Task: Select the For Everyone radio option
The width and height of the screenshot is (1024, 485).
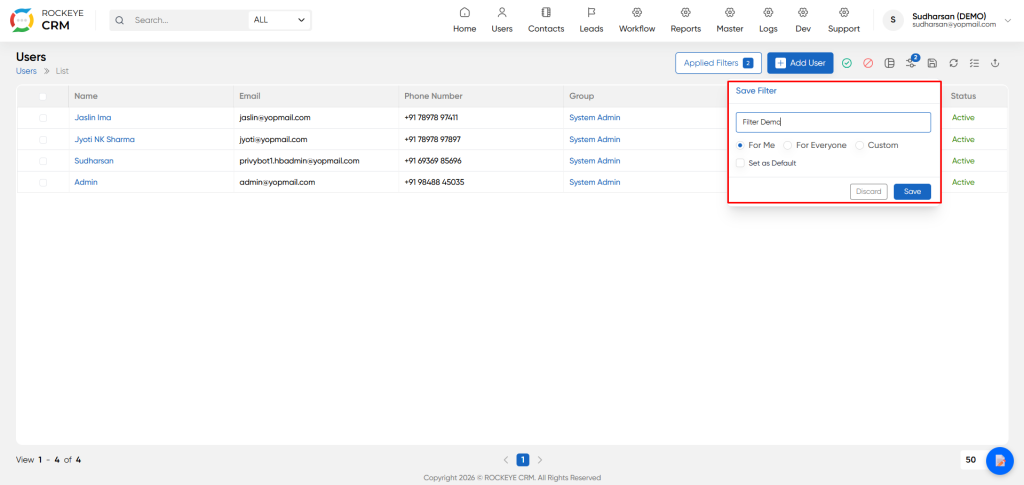Action: (788, 145)
